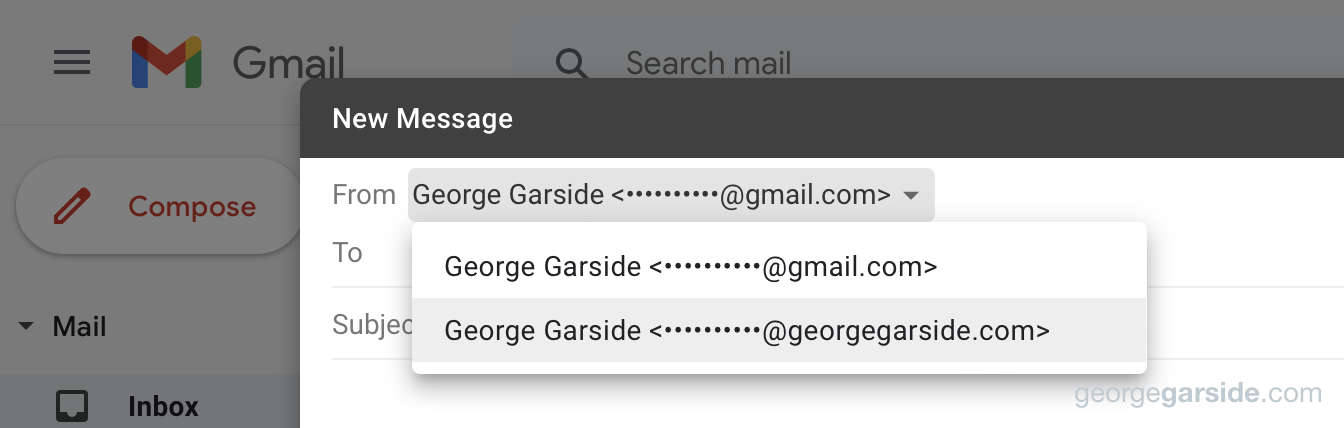The image size is (1344, 428).
Task: Click the Mail section label
Action: (79, 327)
